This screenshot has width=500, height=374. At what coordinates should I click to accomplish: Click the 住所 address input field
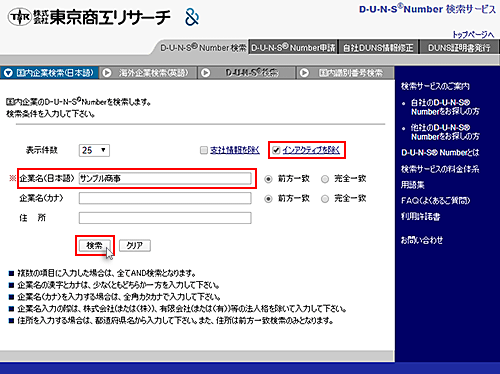[165, 218]
